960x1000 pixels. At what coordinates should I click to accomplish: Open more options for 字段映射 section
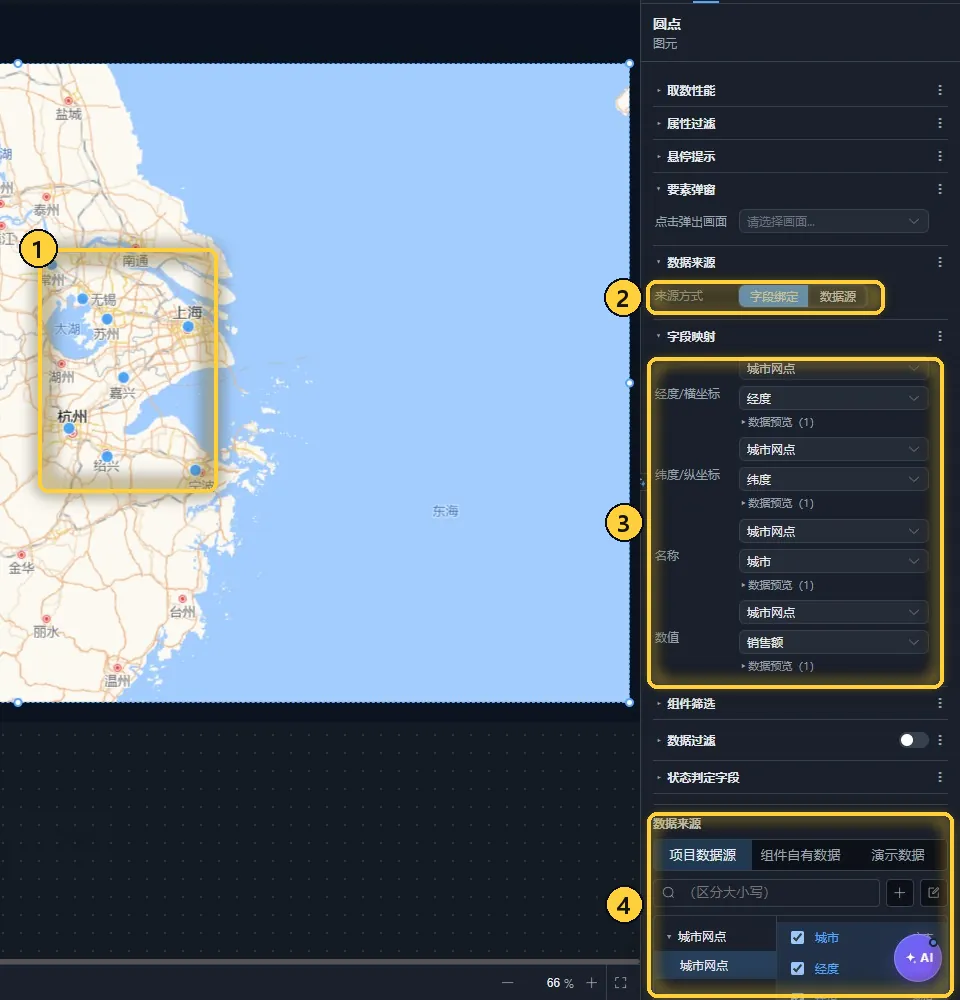[940, 336]
